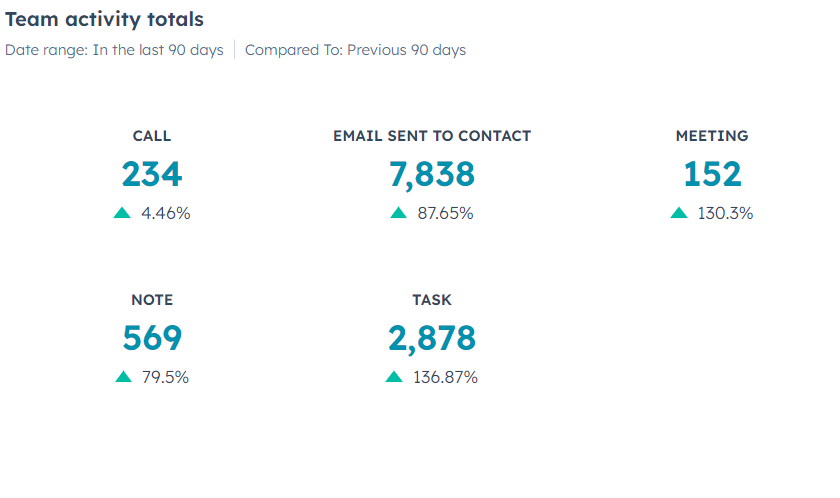Click the Date range: In the last 90 days text
This screenshot has width=840, height=498.
pyautogui.click(x=114, y=50)
